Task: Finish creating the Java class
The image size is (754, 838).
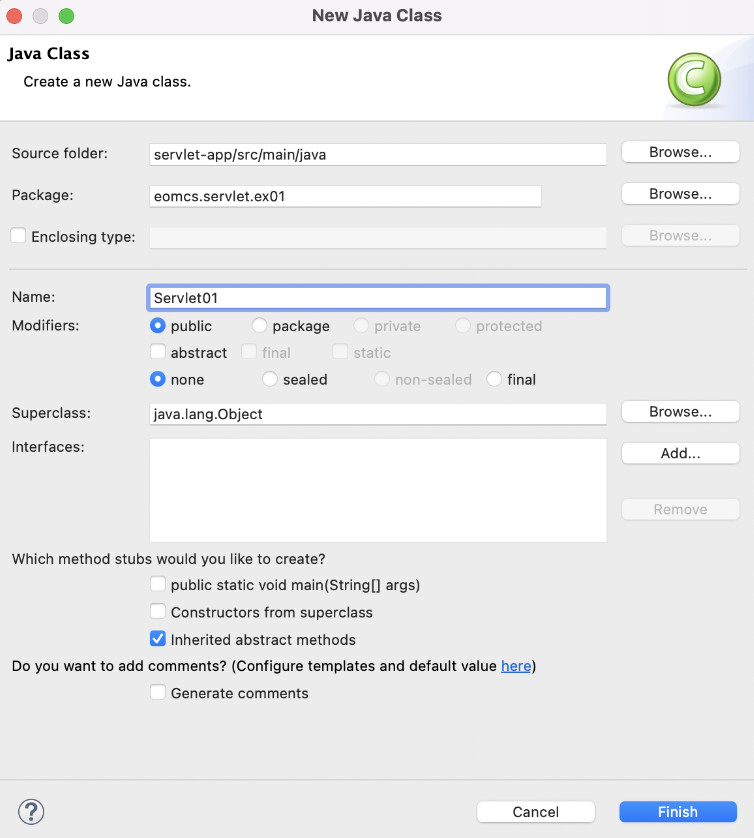Action: [x=678, y=812]
